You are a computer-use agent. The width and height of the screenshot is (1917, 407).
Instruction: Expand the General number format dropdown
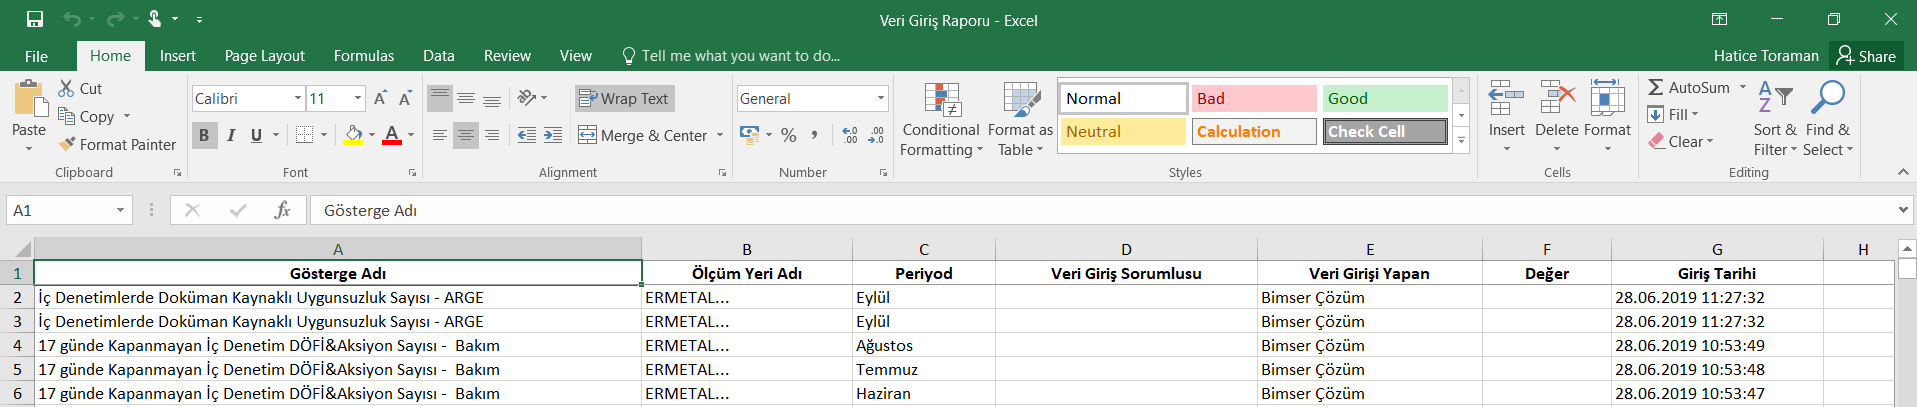tap(881, 98)
